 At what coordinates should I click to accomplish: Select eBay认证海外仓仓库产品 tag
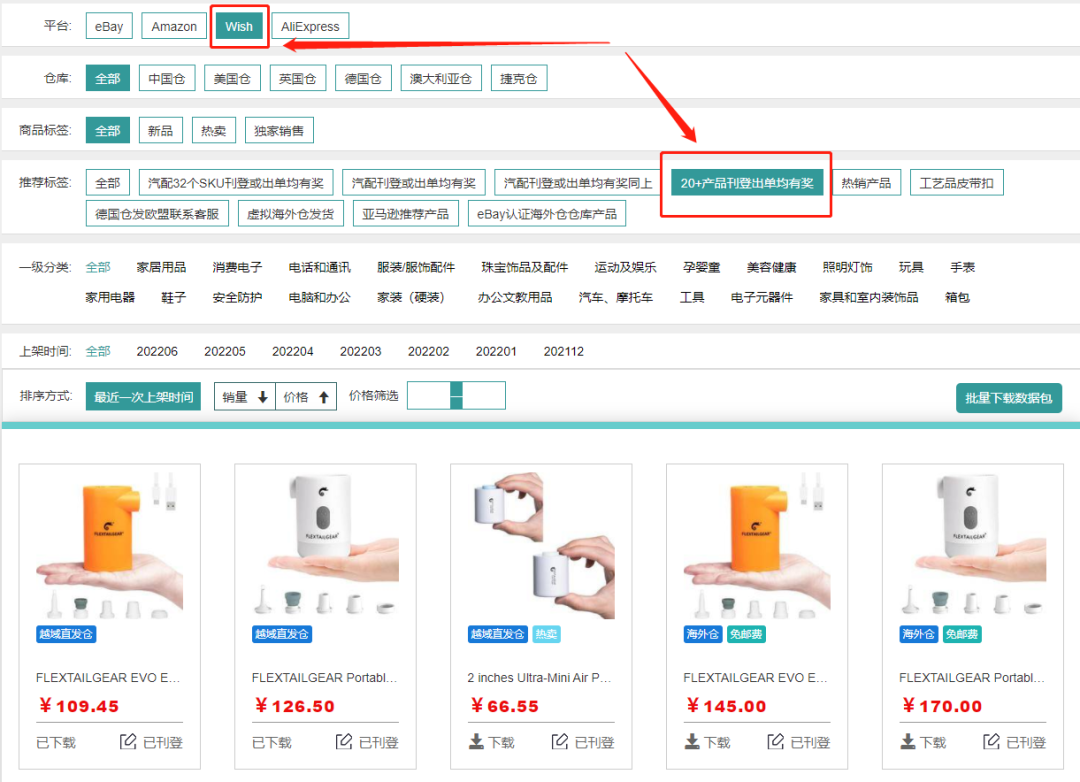pos(547,214)
